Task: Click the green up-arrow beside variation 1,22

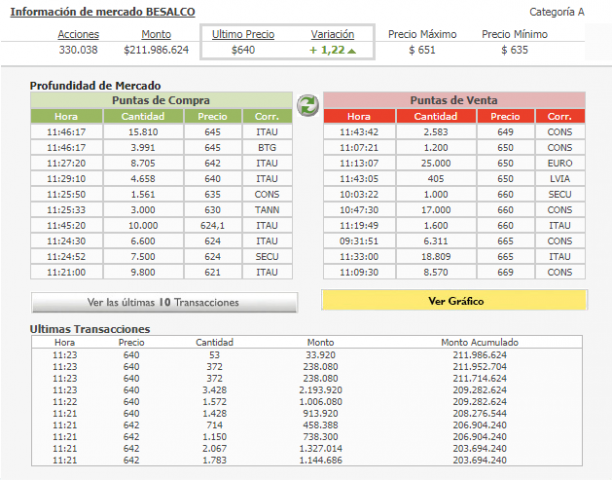Action: [352, 51]
